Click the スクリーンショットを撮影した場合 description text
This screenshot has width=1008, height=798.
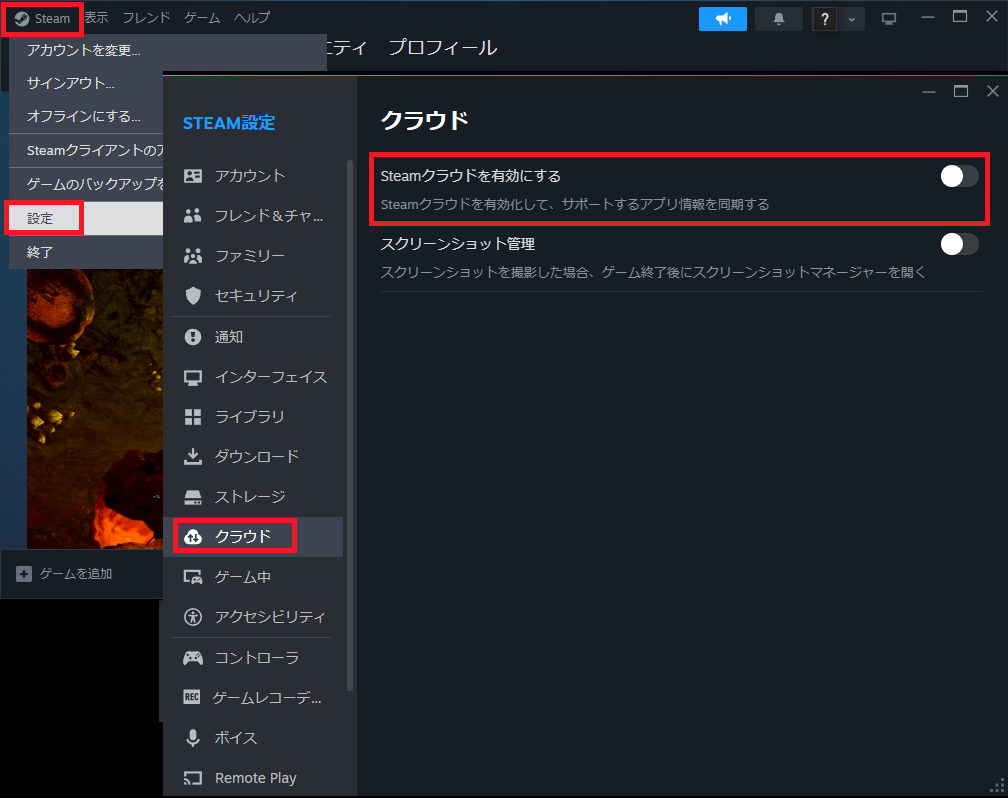(x=653, y=273)
